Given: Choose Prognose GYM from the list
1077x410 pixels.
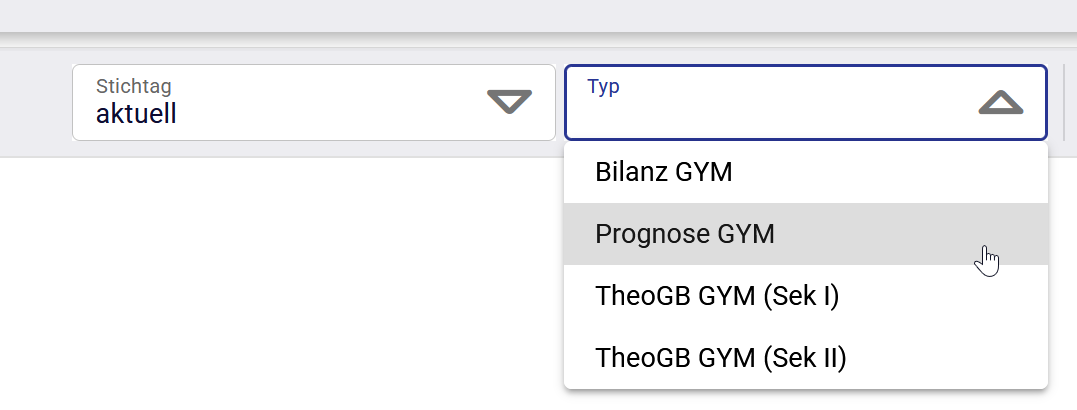Looking at the screenshot, I should pos(685,234).
